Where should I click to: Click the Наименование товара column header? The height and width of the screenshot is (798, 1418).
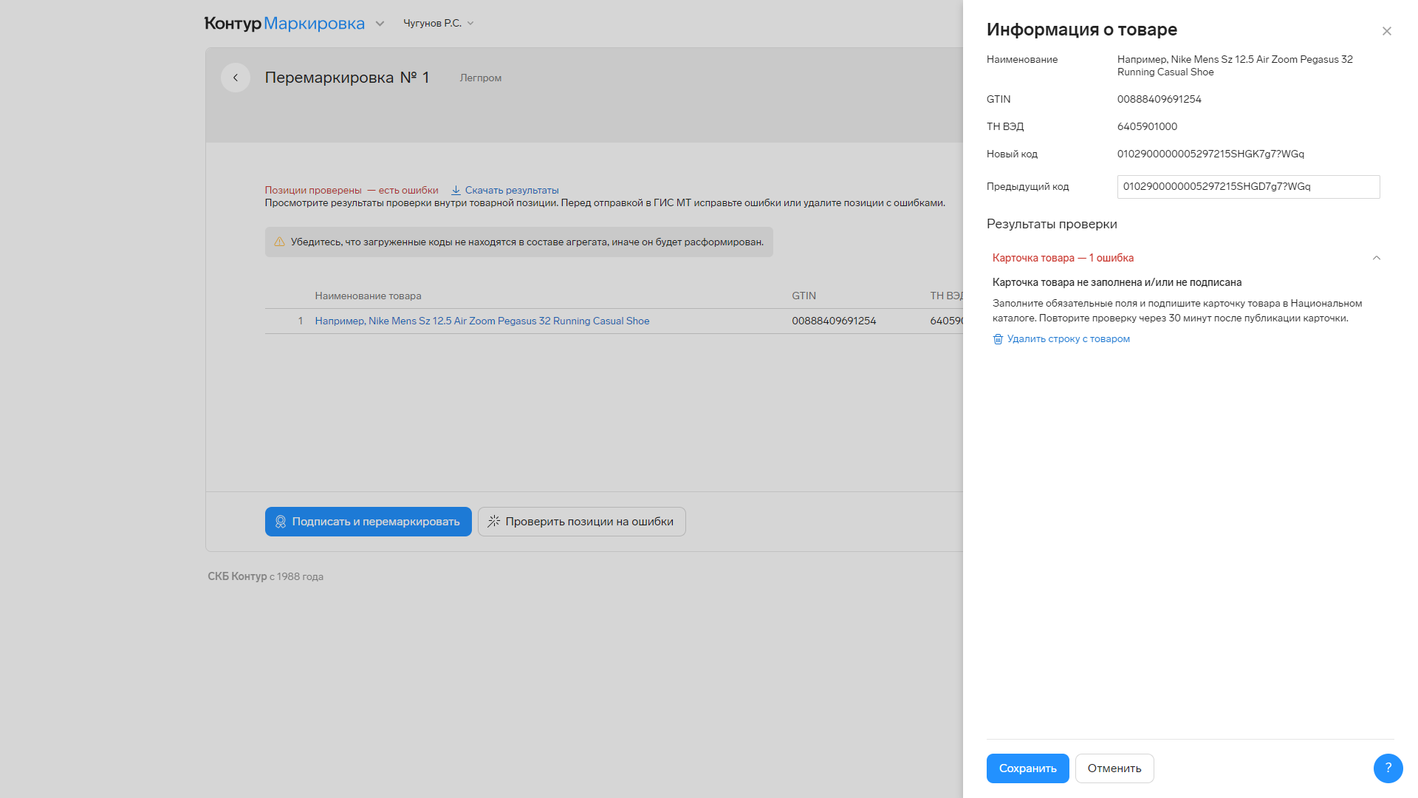point(368,296)
